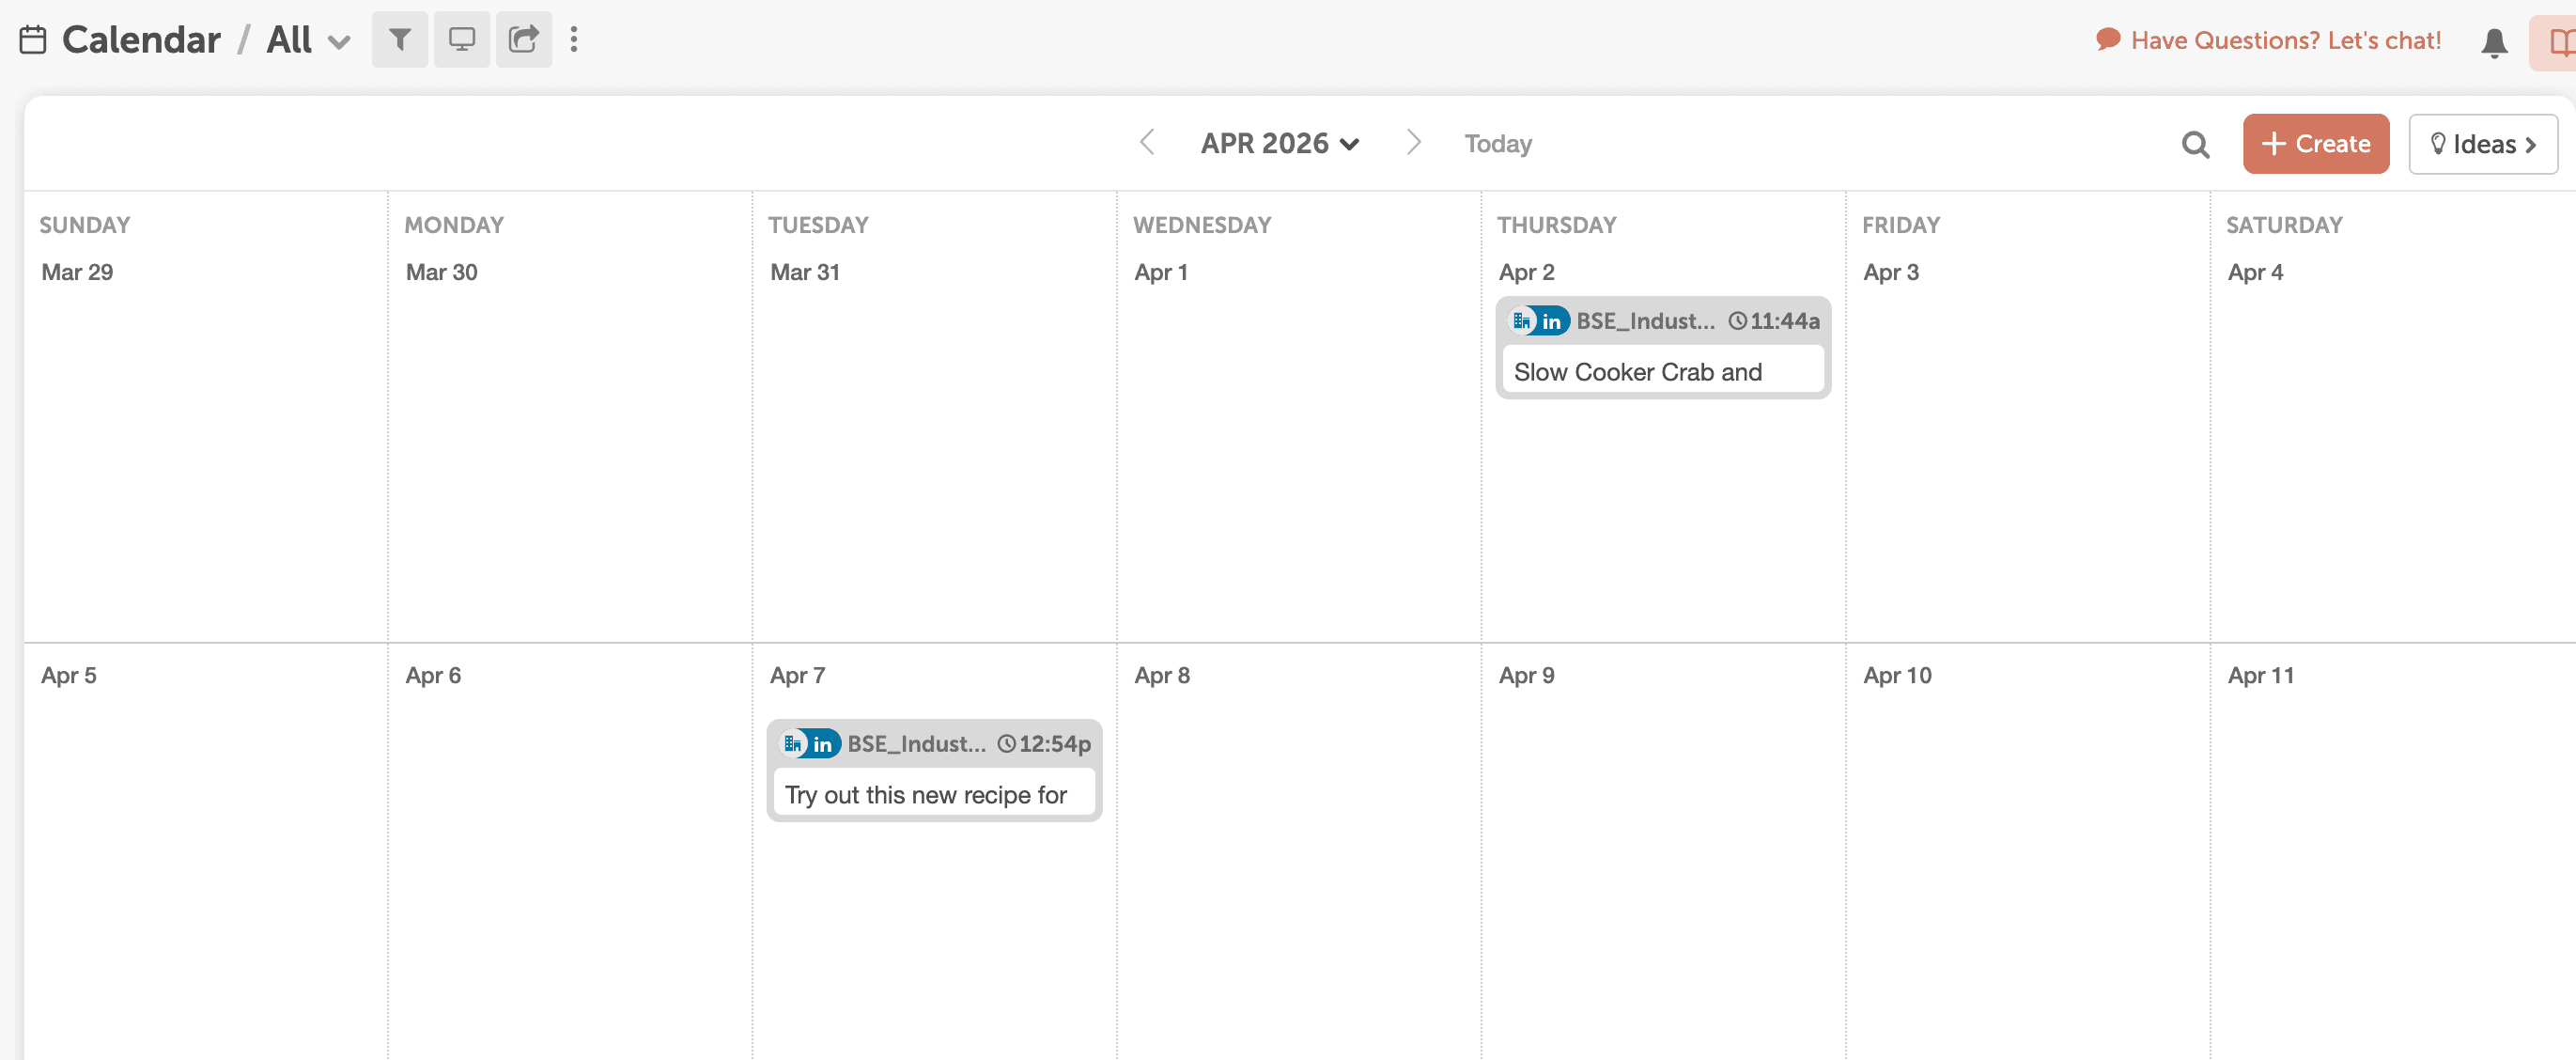This screenshot has width=2576, height=1060.
Task: Click the empty Apr 9 day cell
Action: point(1661,850)
